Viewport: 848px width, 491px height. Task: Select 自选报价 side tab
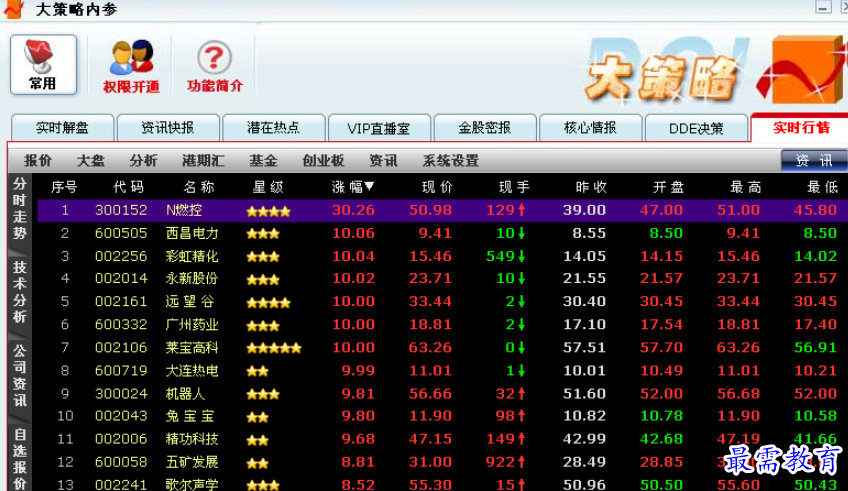coord(19,459)
